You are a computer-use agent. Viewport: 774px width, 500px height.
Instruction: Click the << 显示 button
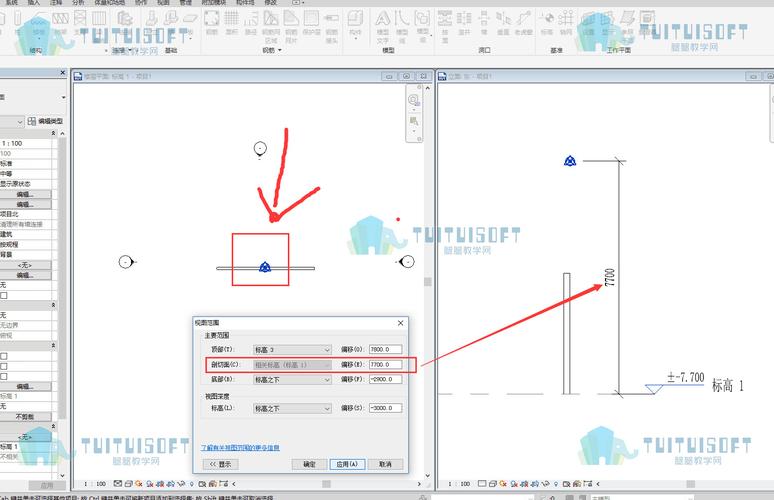(x=221, y=464)
